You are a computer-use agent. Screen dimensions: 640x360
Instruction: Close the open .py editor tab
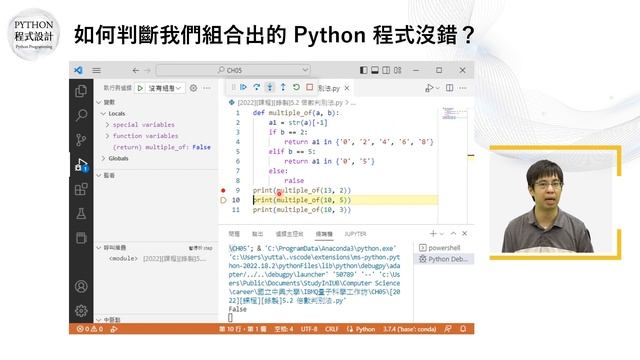coord(347,88)
